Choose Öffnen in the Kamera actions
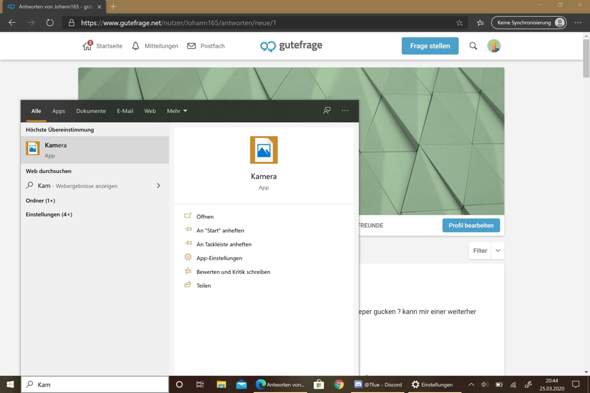The image size is (590, 393). pyautogui.click(x=205, y=216)
